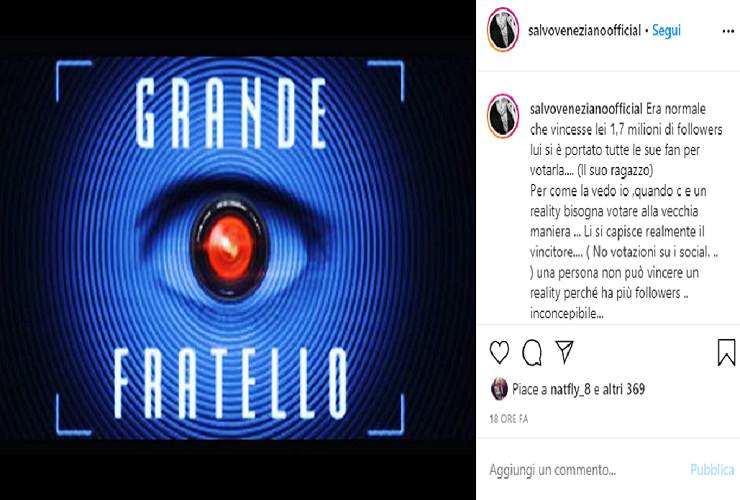Open salvovenezianoofficial profile picture in header

click(x=503, y=29)
